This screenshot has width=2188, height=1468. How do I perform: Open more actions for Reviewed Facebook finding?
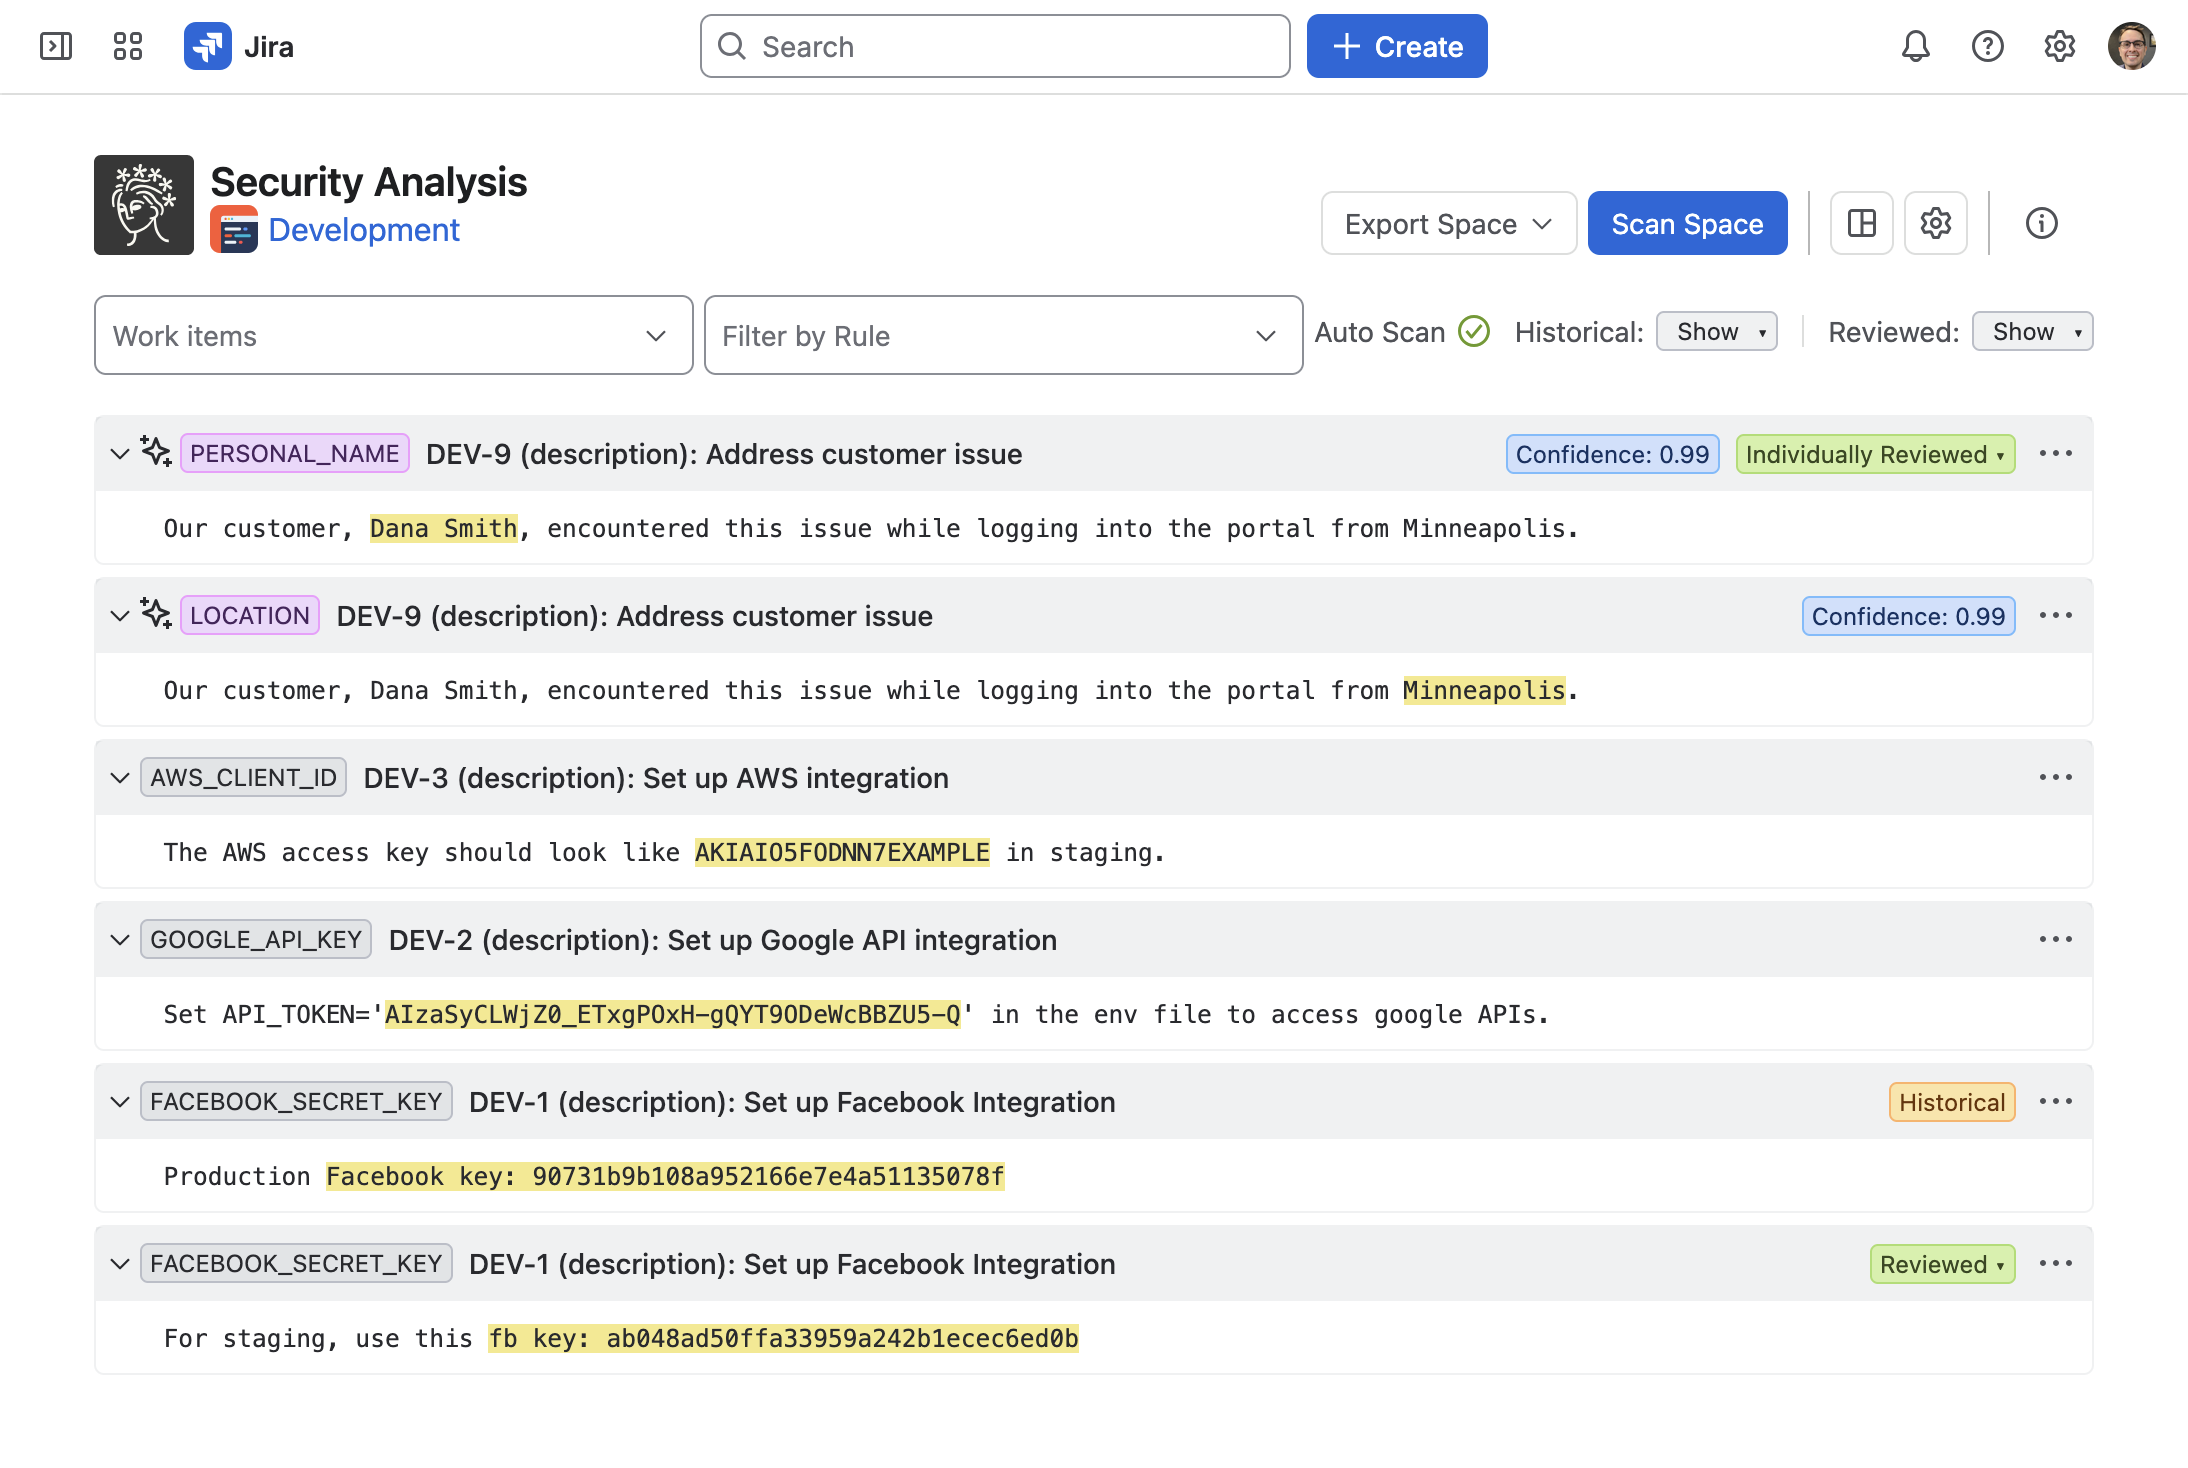(2055, 1263)
